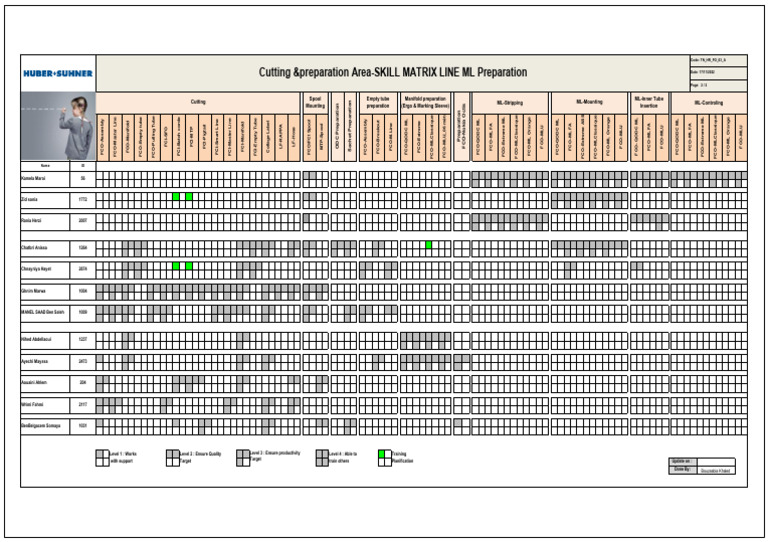Viewport: 768px width, 542px height.
Task: Click the 'FCO-Pulling Tube' column header
Action: click(154, 138)
